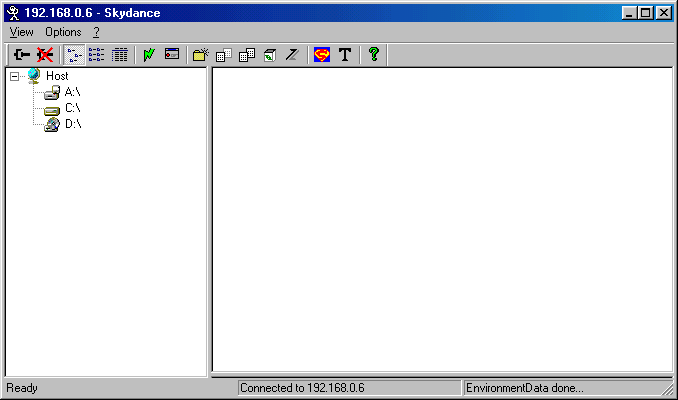The width and height of the screenshot is (678, 400).
Task: Switch to the tree view mode icon
Action: (x=75, y=55)
